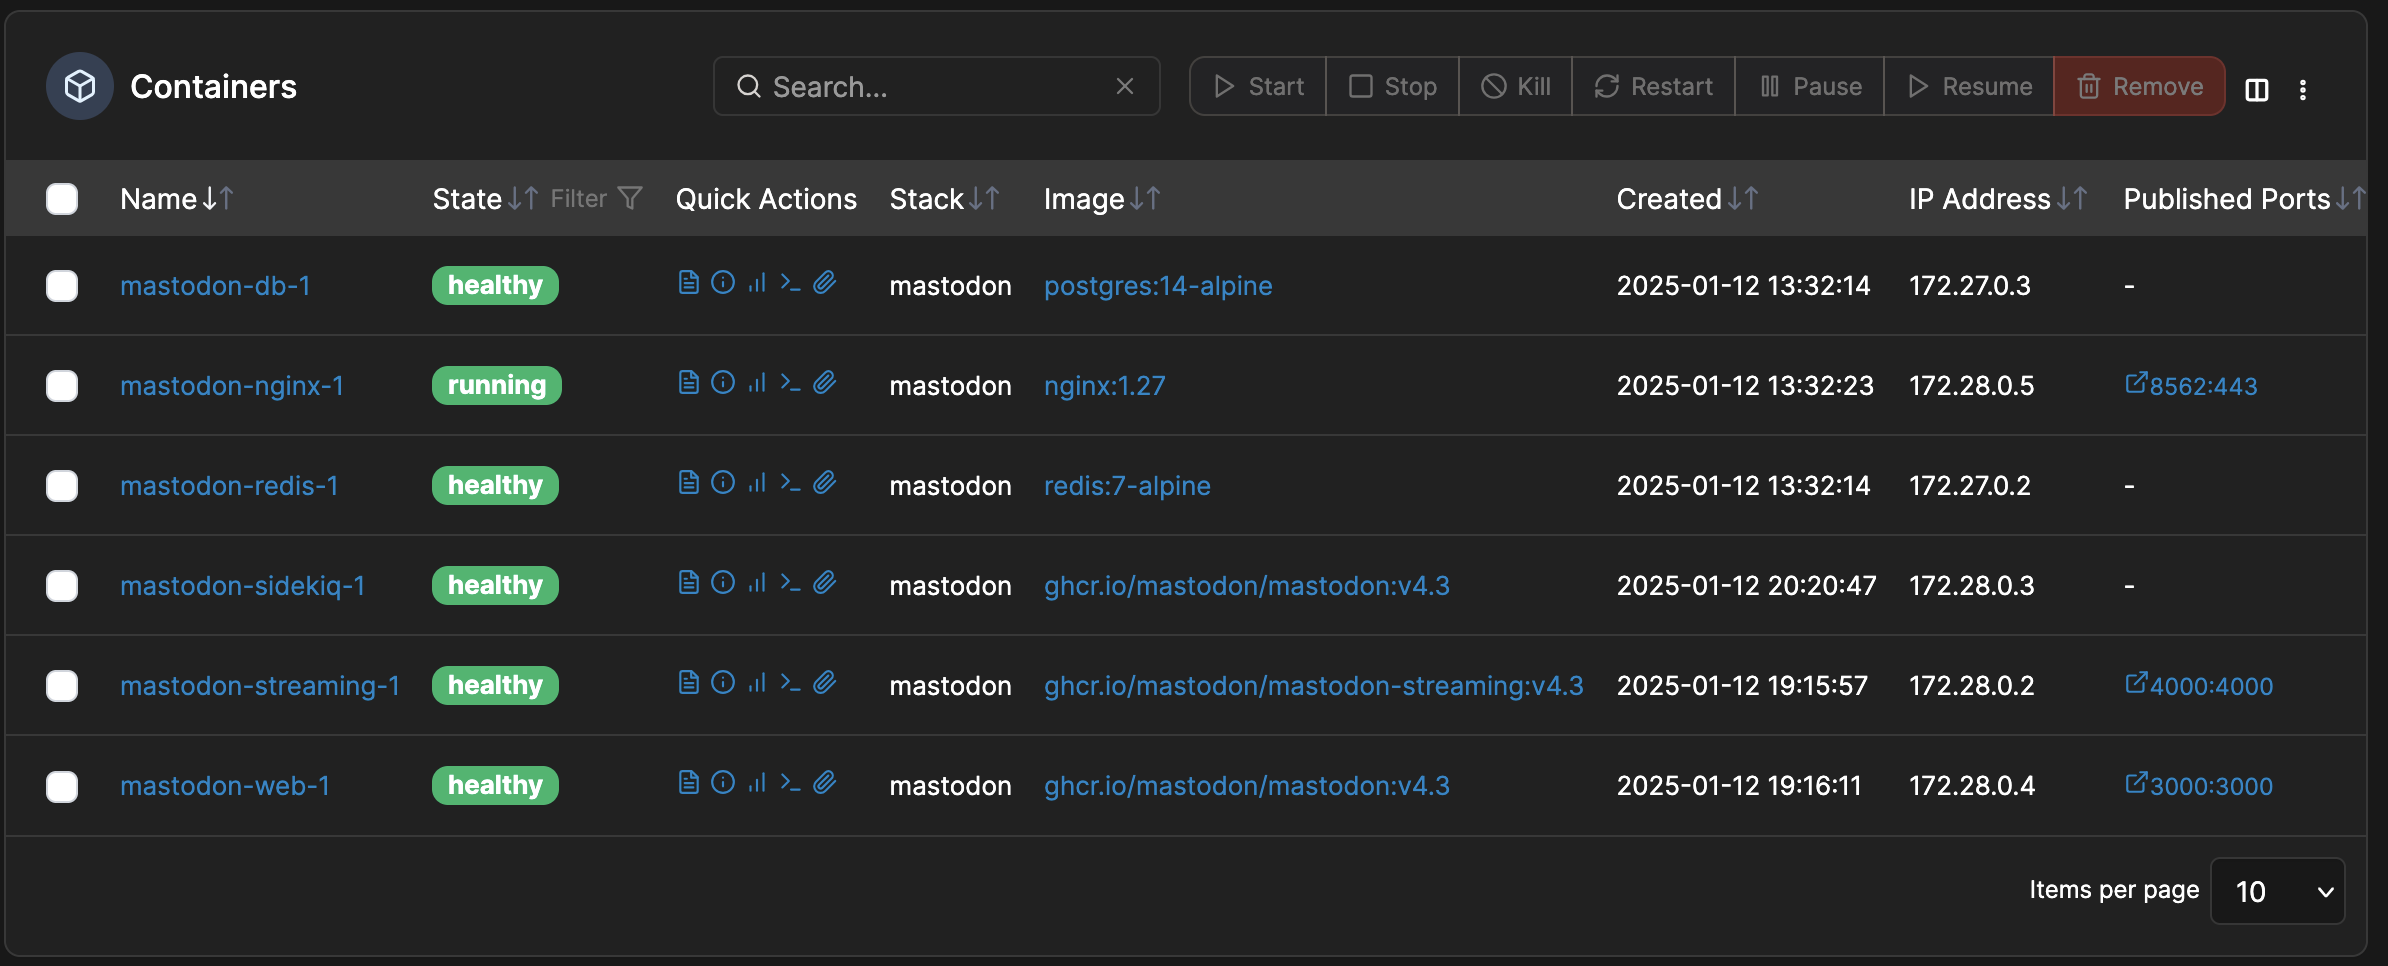Screen dimensions: 2388x966
Task: Toggle the select-all containers checkbox
Action: click(62, 199)
